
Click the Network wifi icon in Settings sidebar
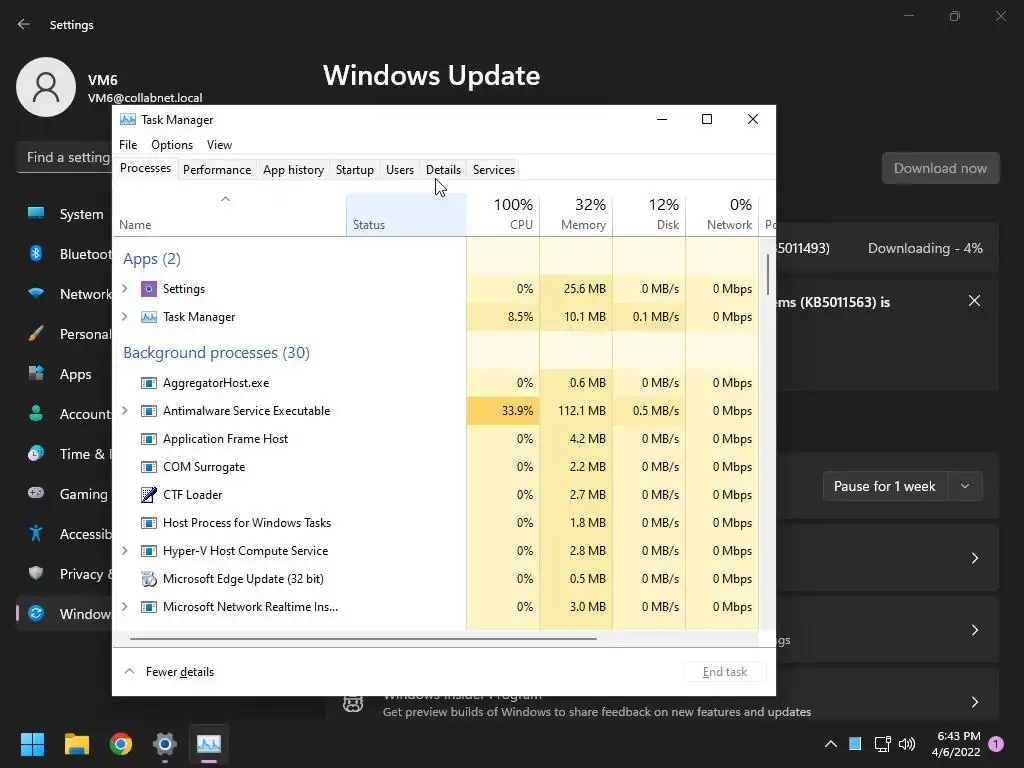pyautogui.click(x=36, y=293)
